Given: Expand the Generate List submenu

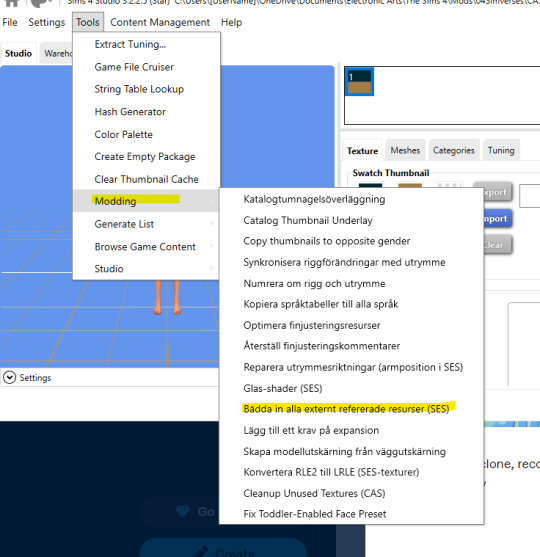Looking at the screenshot, I should click(146, 224).
